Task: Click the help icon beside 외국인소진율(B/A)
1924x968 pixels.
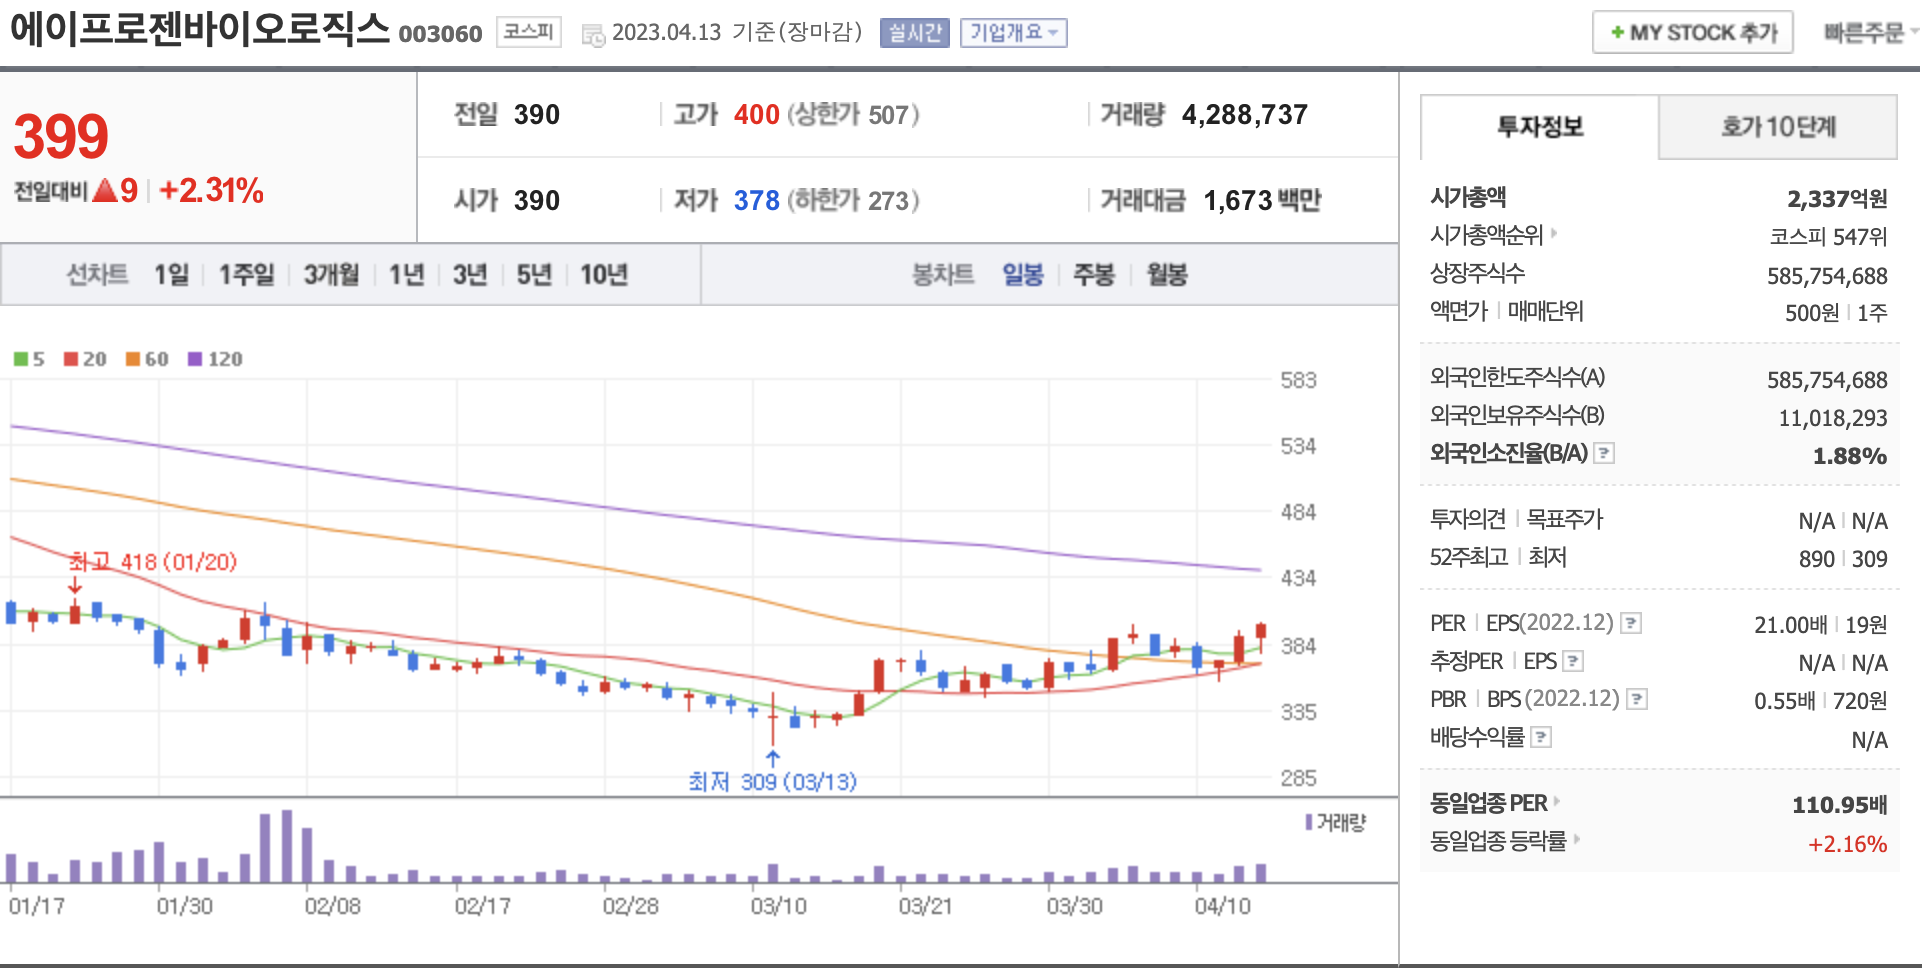Action: [1604, 454]
